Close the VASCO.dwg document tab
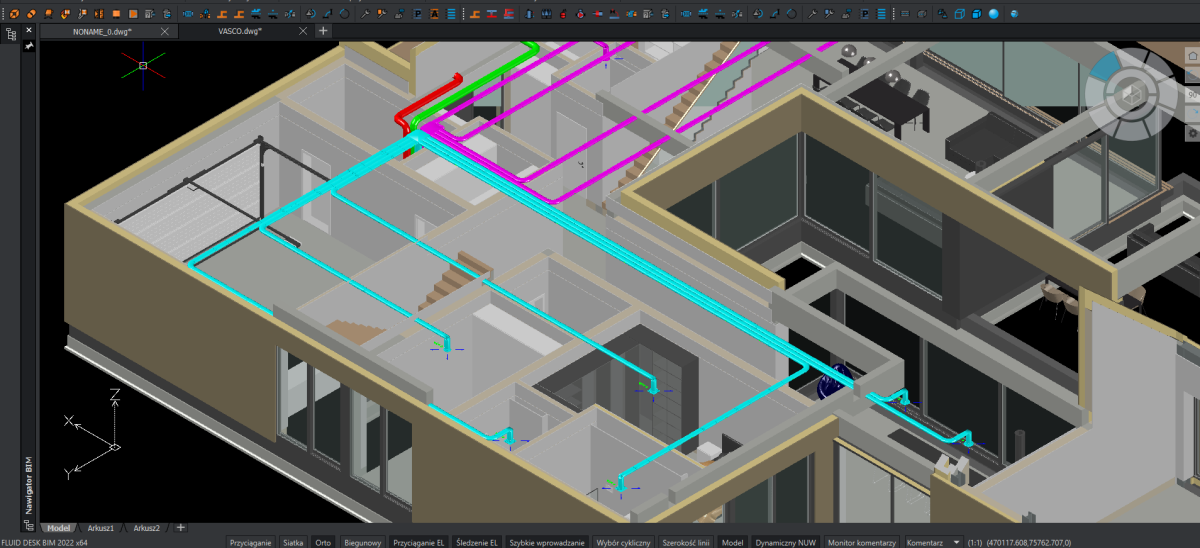 (x=304, y=31)
